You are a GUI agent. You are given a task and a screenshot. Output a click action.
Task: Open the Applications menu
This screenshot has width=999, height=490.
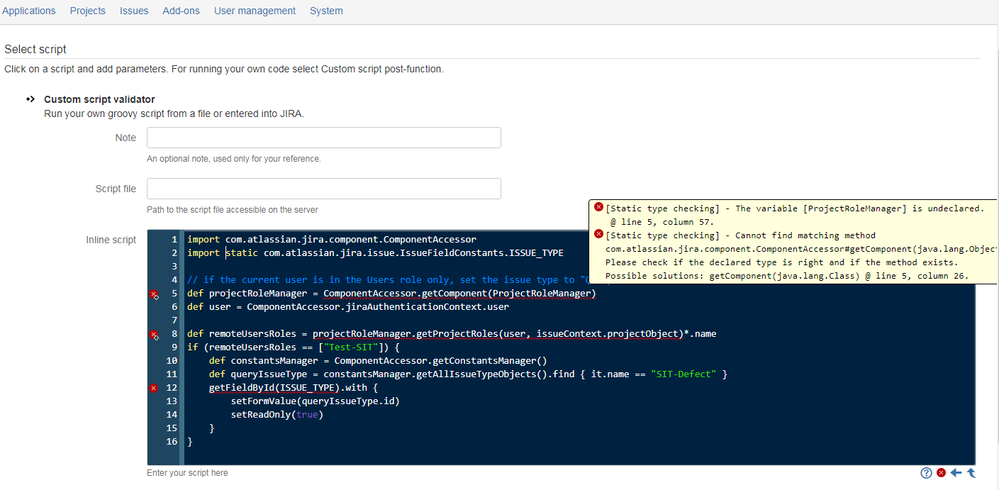tap(29, 11)
